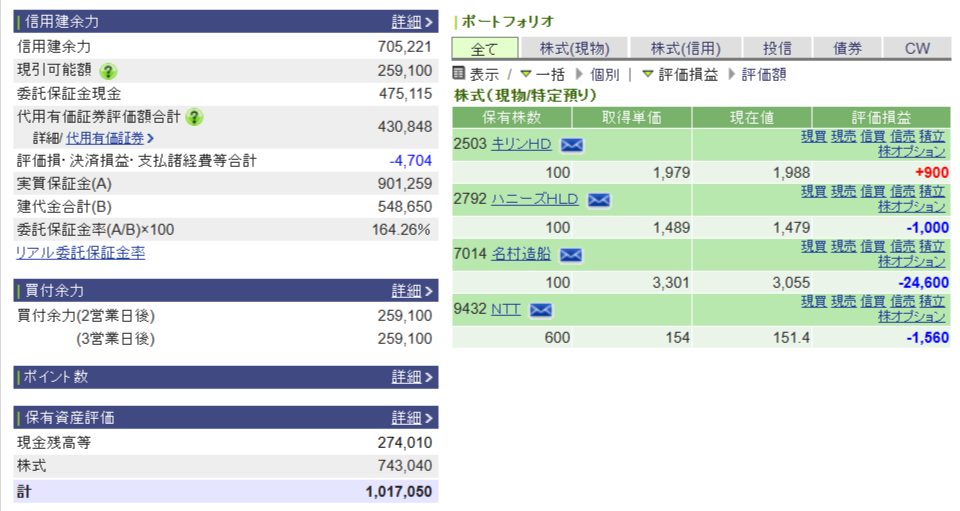Open the キリンHD stock link
The image size is (960, 511).
click(x=521, y=144)
